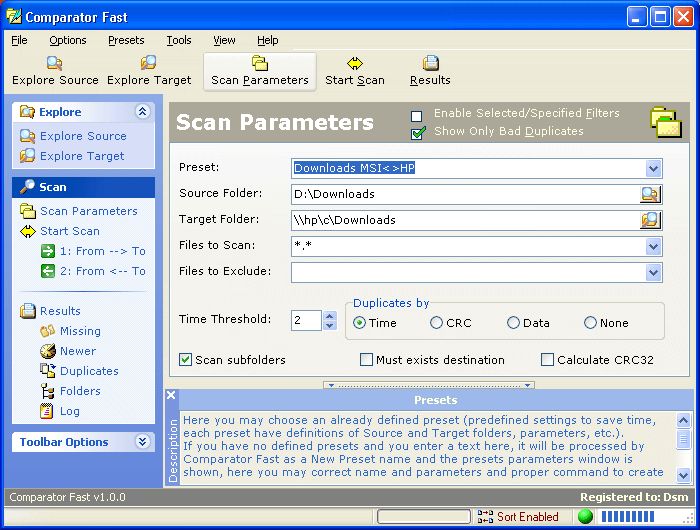
Task: Click the green status indicator in status bar
Action: pyautogui.click(x=585, y=517)
